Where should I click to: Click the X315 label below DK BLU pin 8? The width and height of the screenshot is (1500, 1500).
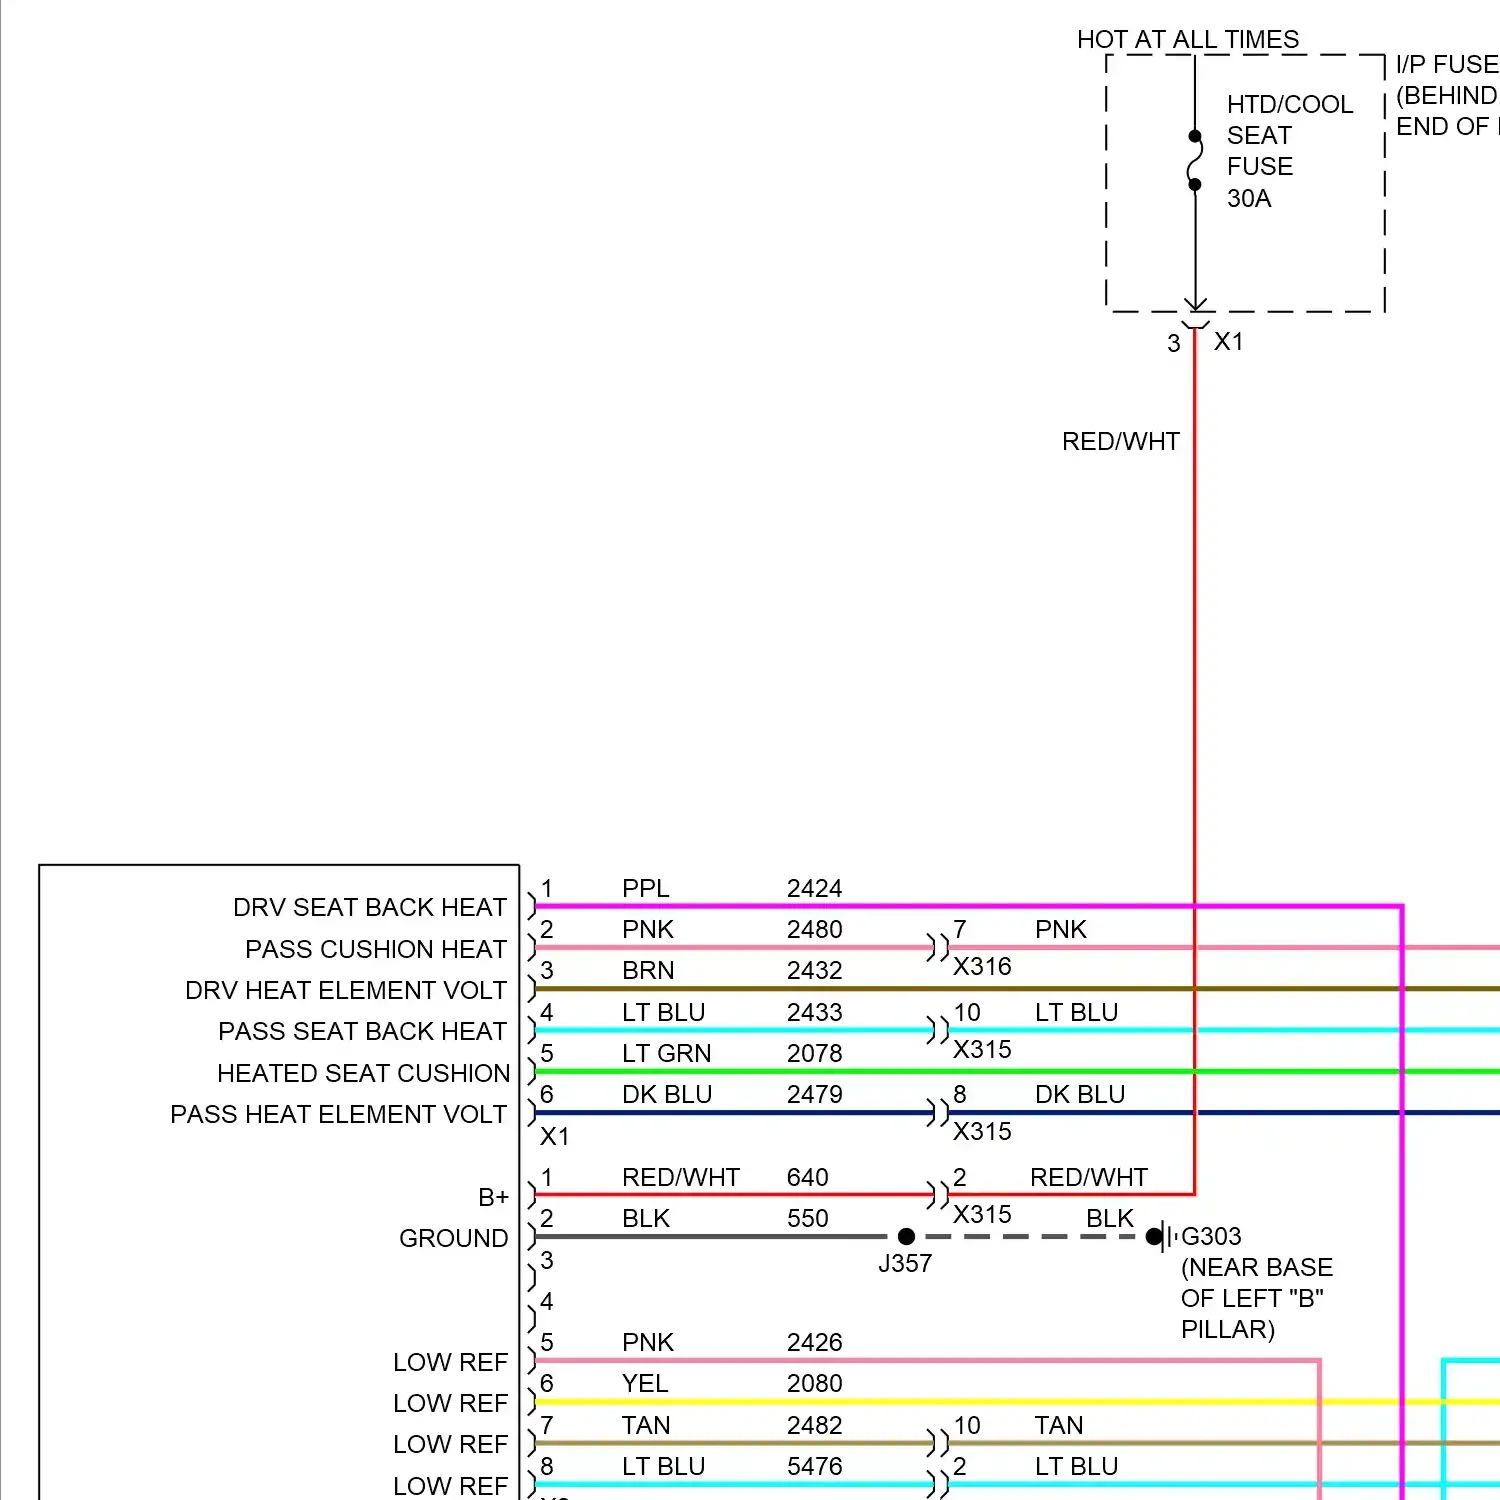click(982, 1131)
